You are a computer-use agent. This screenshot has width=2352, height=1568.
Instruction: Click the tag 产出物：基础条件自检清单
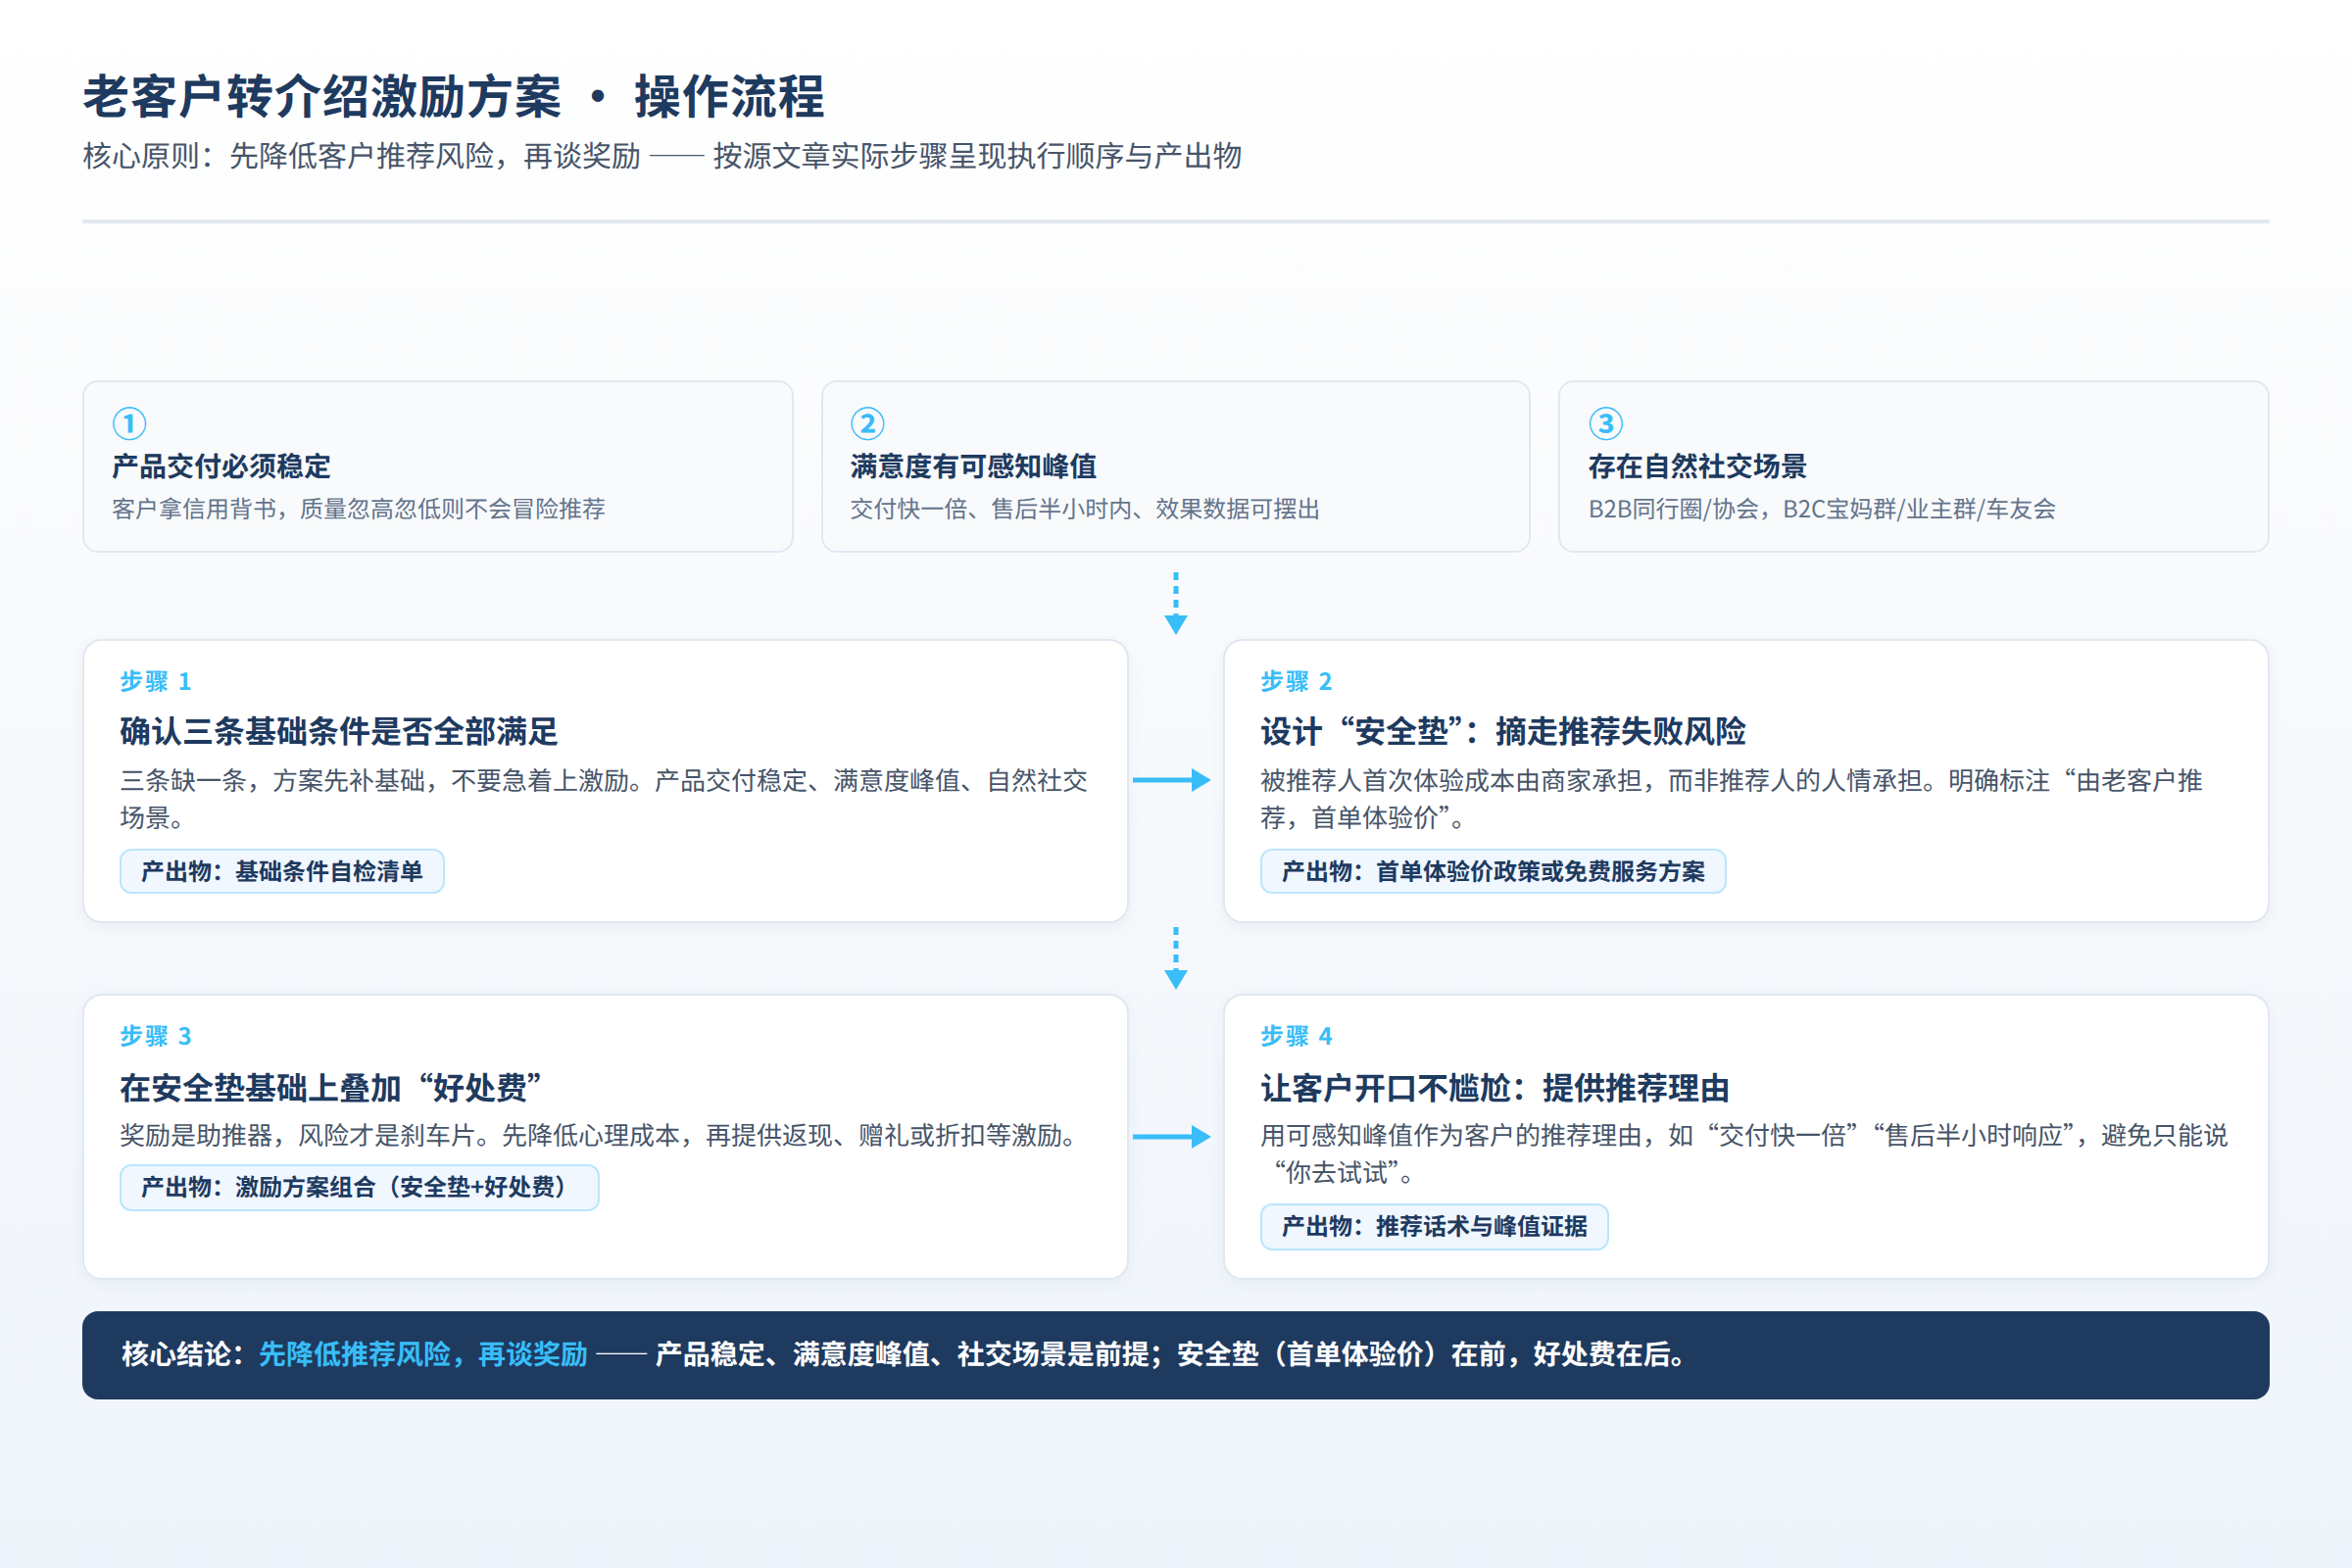[x=282, y=871]
